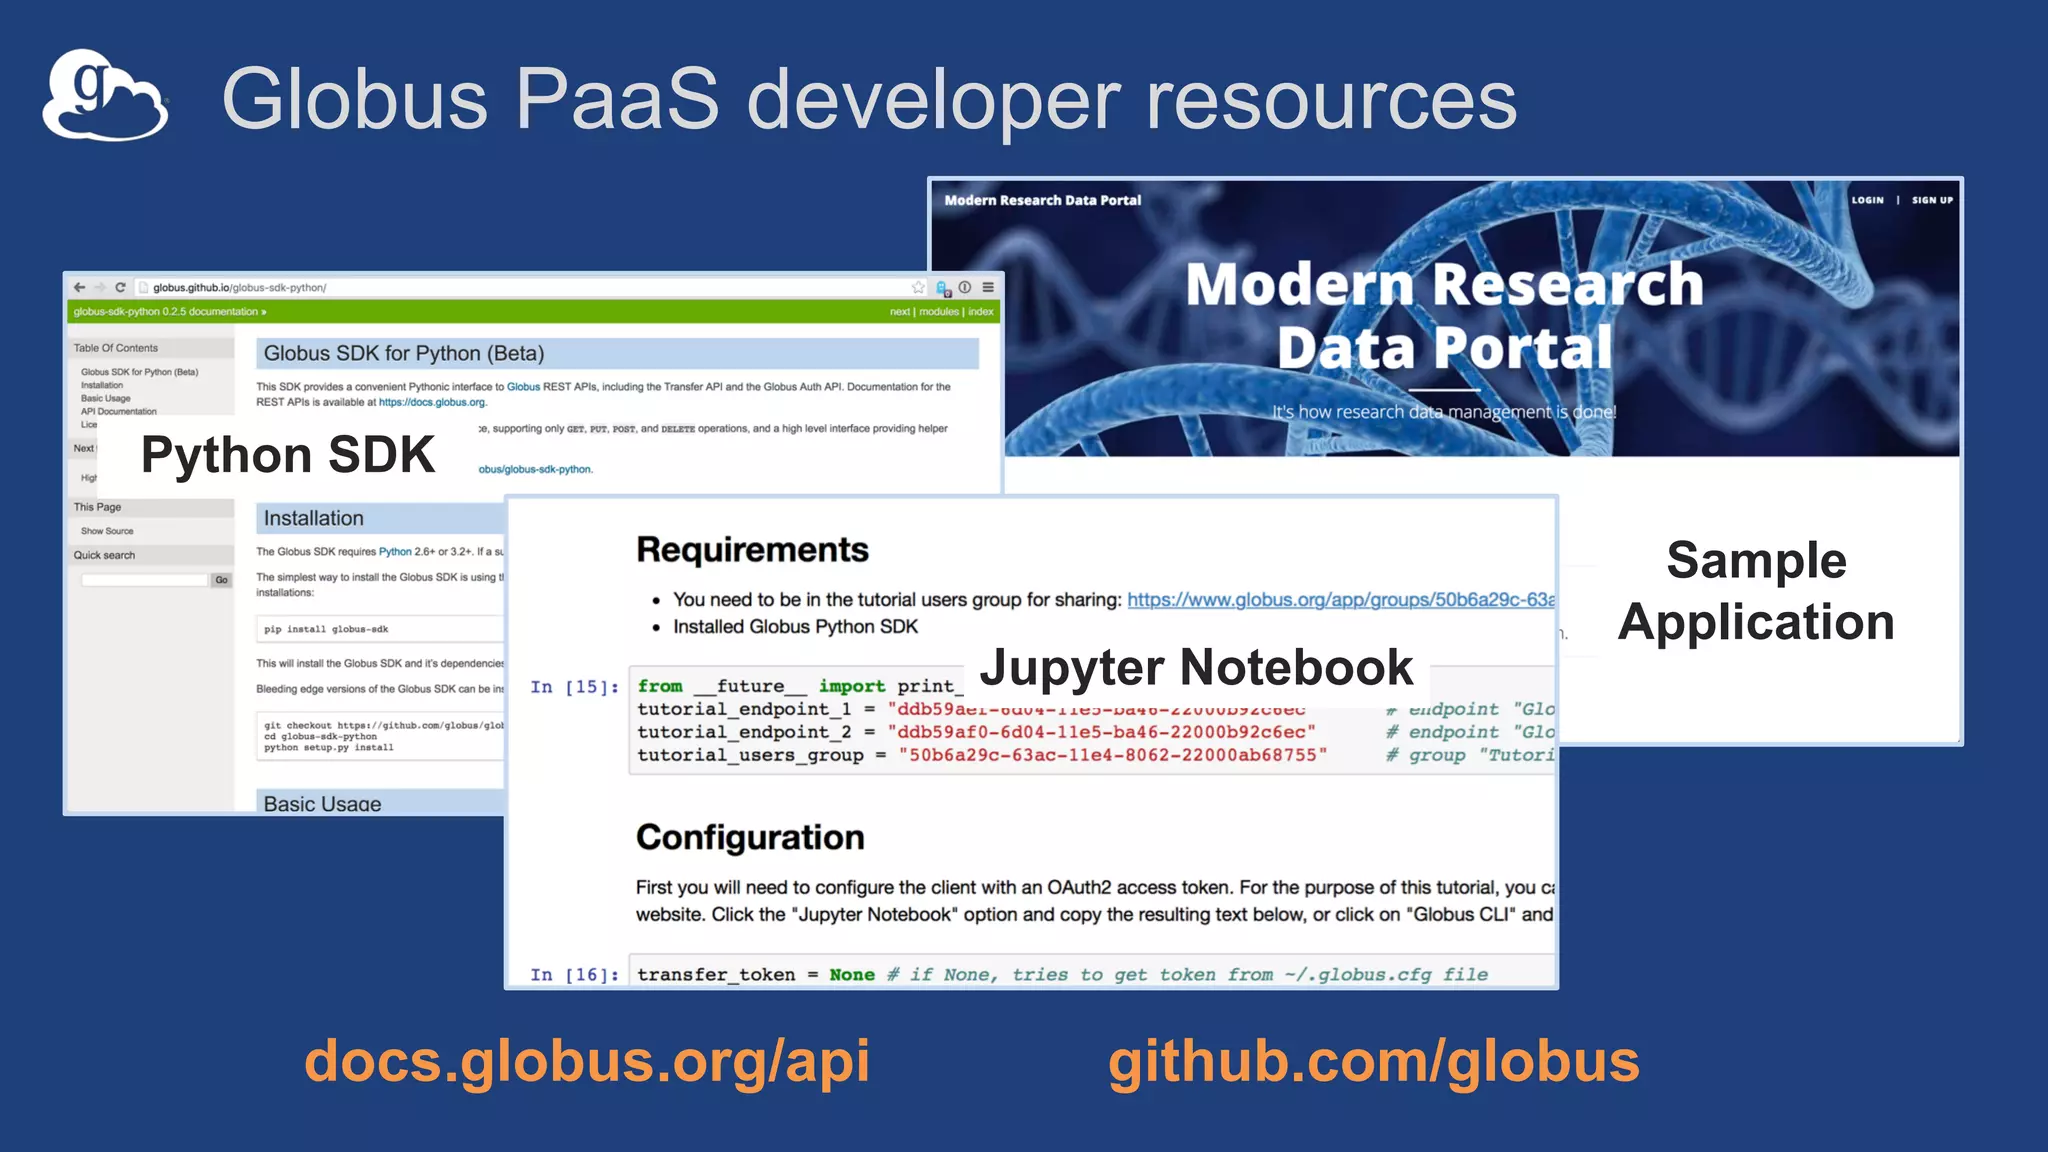This screenshot has height=1152, width=2048.
Task: Open the tutorial users group URL
Action: (1341, 599)
